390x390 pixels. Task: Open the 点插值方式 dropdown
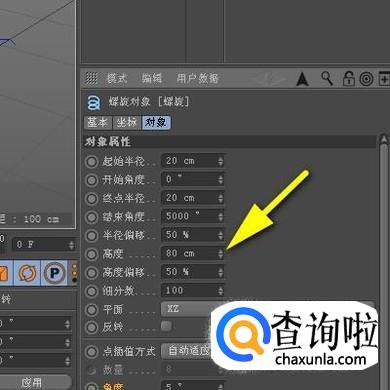[x=187, y=351]
